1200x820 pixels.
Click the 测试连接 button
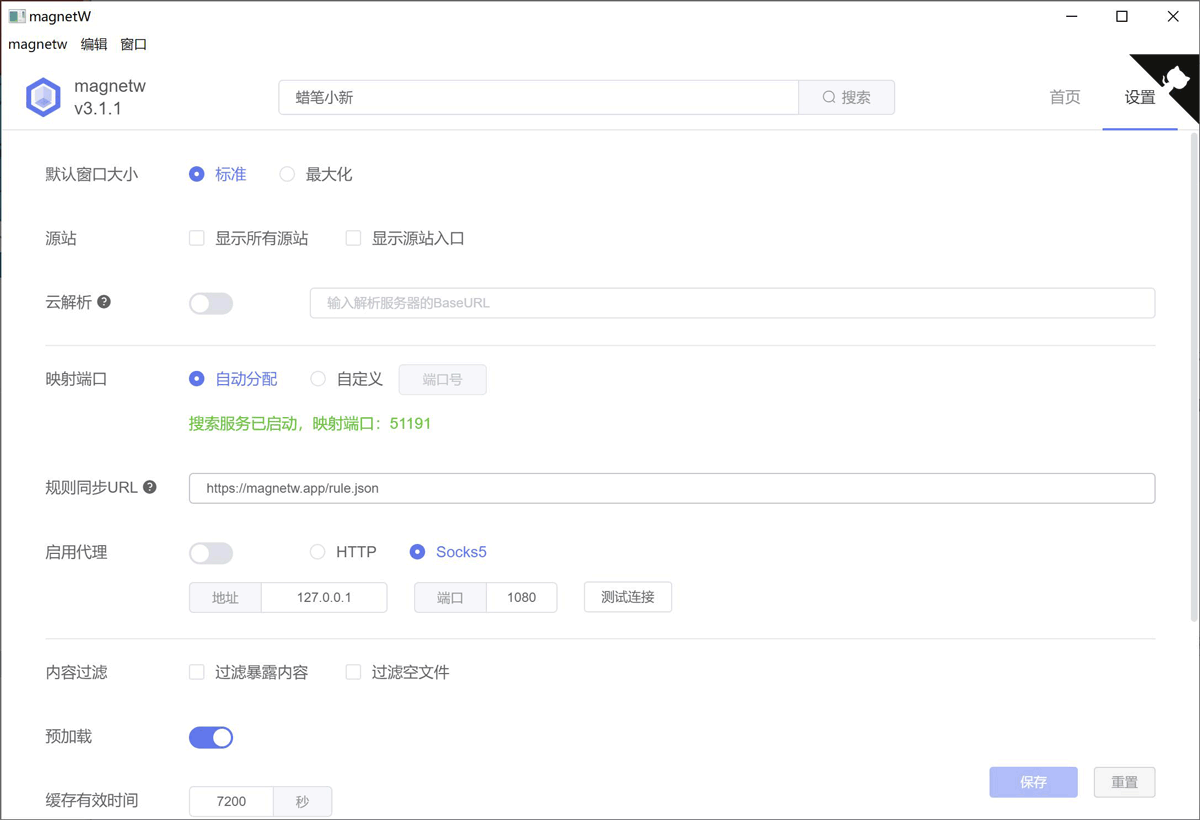628,597
